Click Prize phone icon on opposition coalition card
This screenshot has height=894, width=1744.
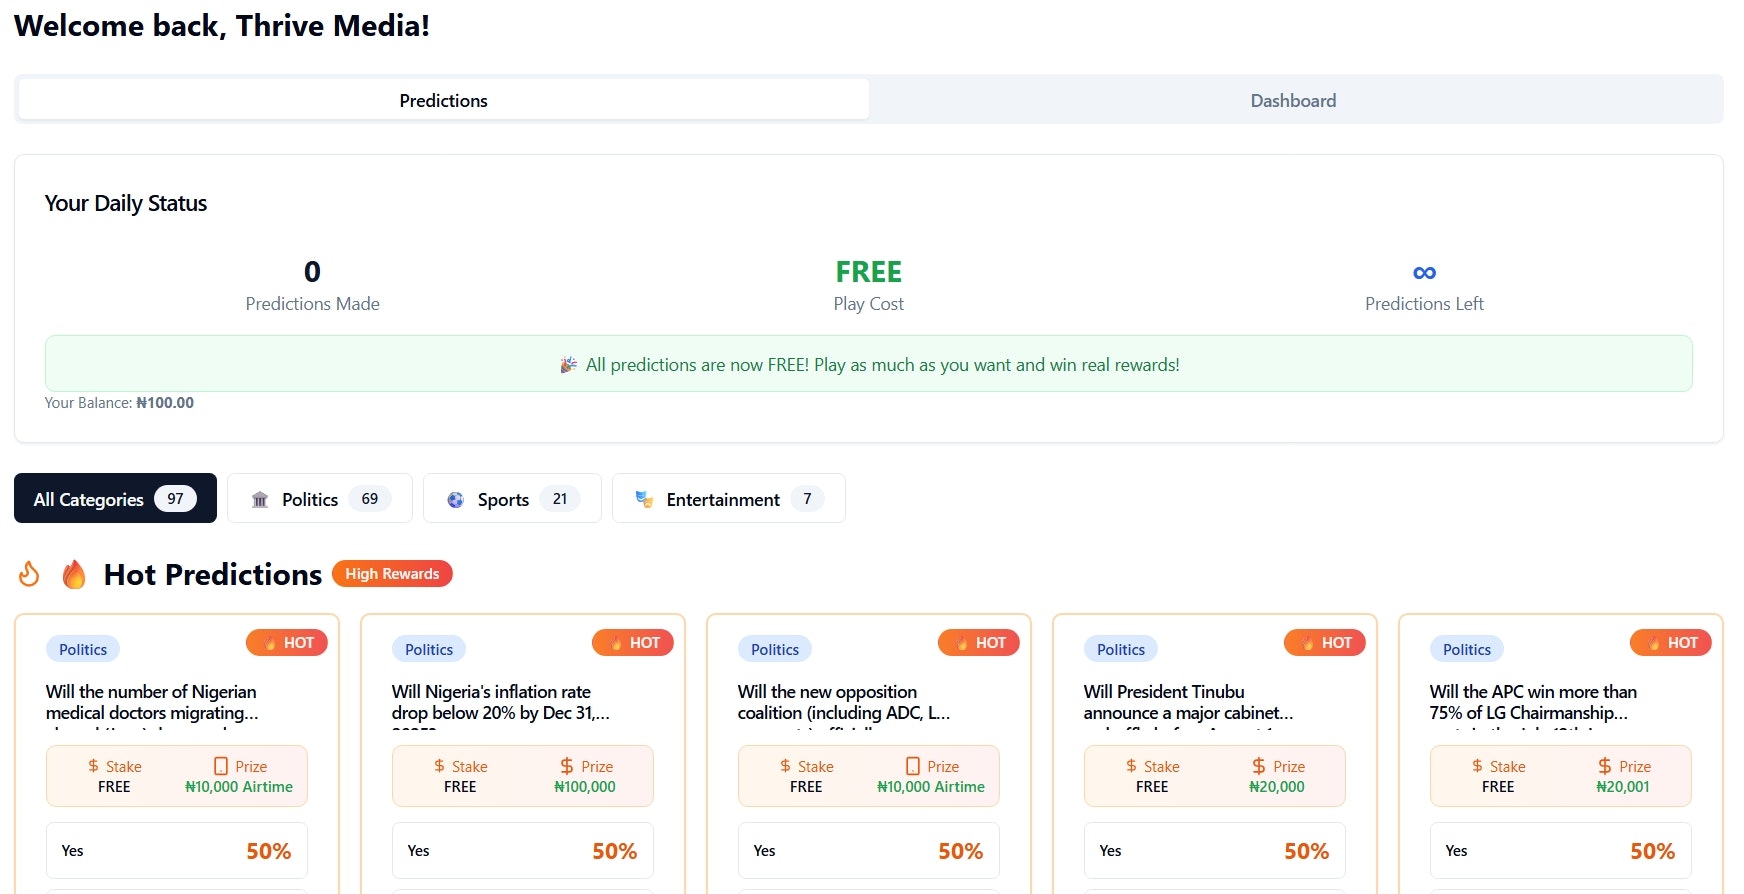[x=913, y=766]
